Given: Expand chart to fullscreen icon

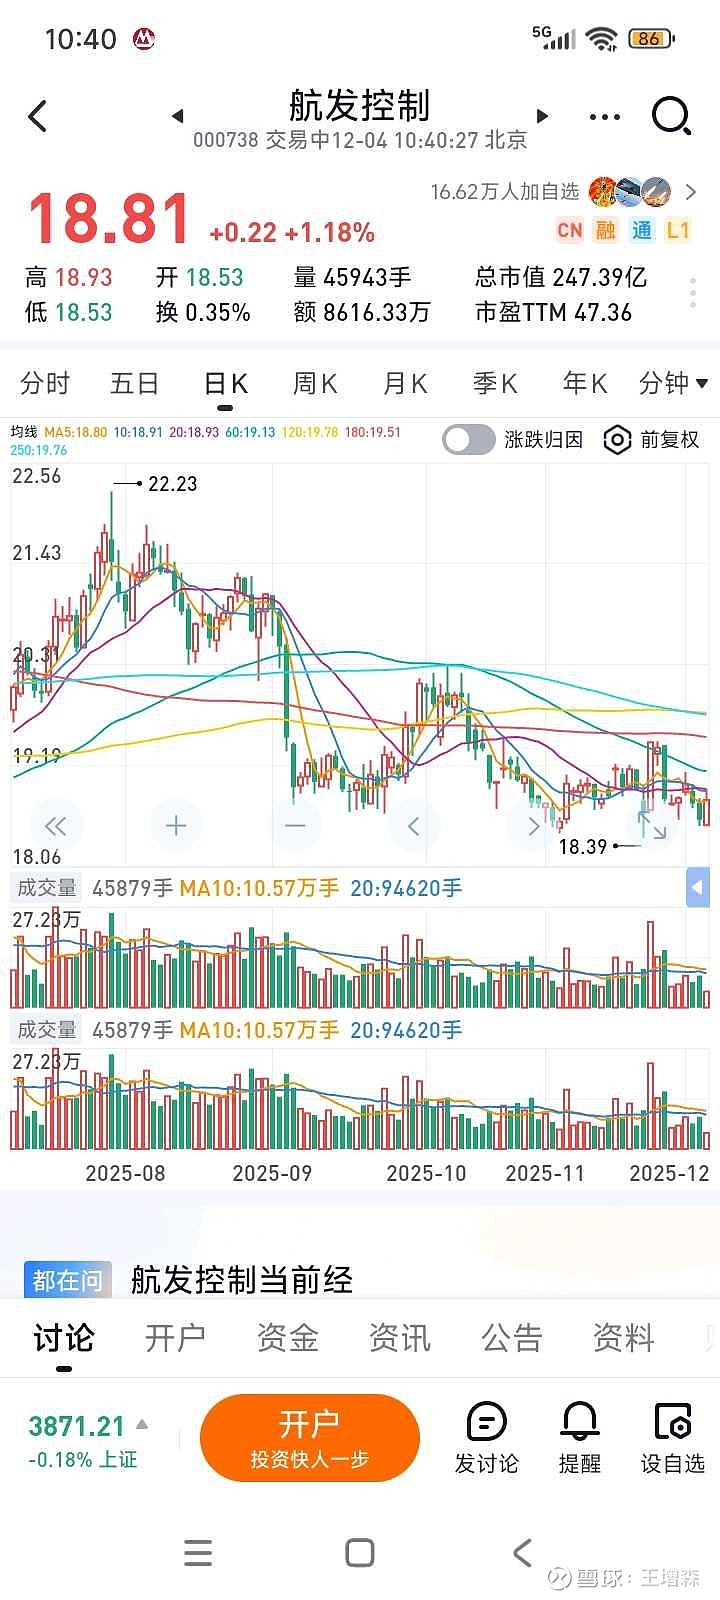Looking at the screenshot, I should pyautogui.click(x=652, y=825).
